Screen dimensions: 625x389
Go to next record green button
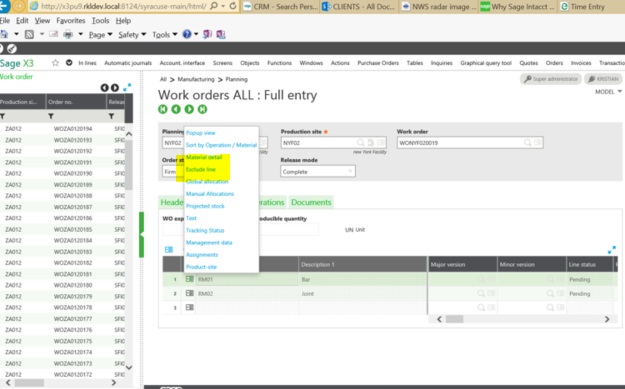[x=189, y=109]
